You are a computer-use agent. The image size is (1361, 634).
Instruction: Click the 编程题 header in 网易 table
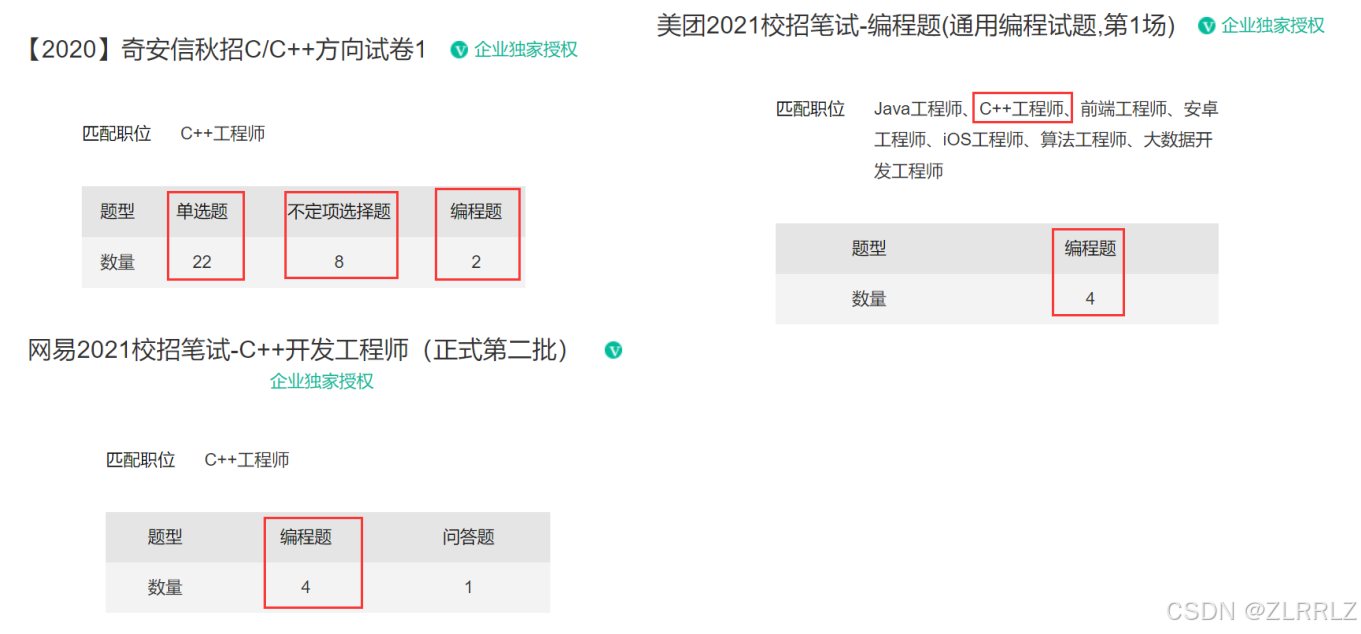306,537
